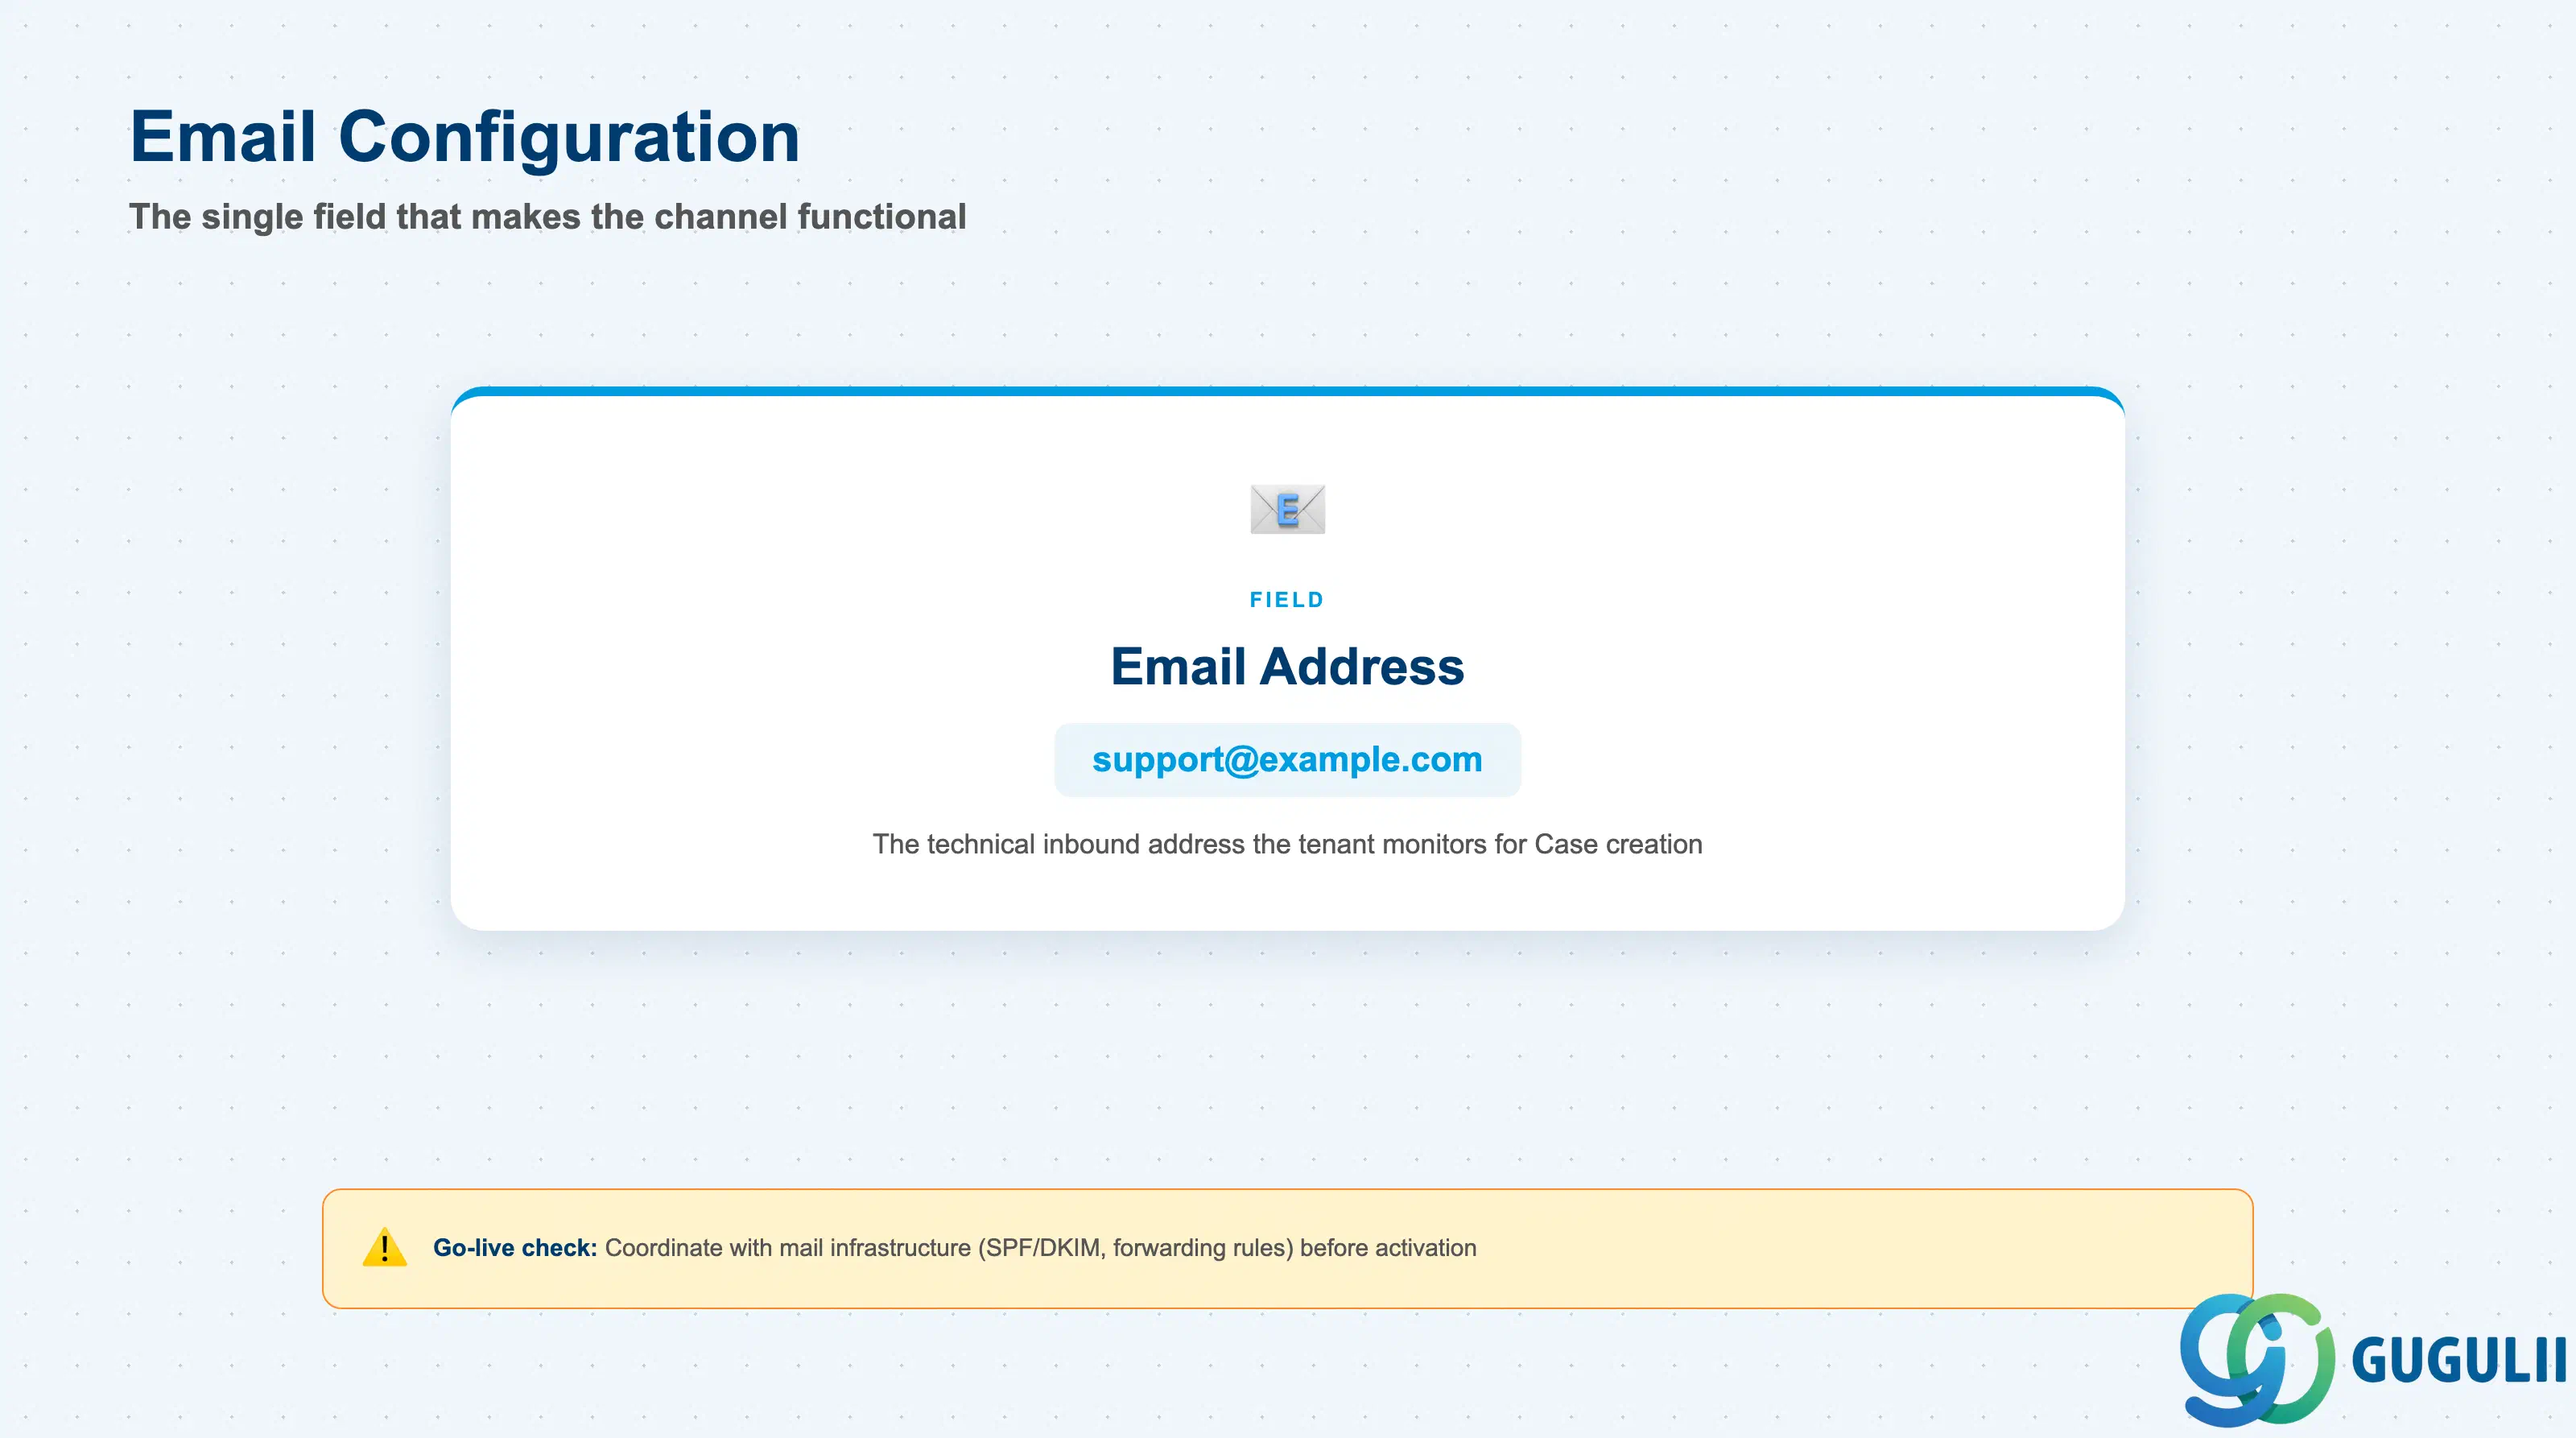This screenshot has width=2576, height=1438.
Task: Click 'before activation' at the end of the banner
Action: click(1388, 1248)
